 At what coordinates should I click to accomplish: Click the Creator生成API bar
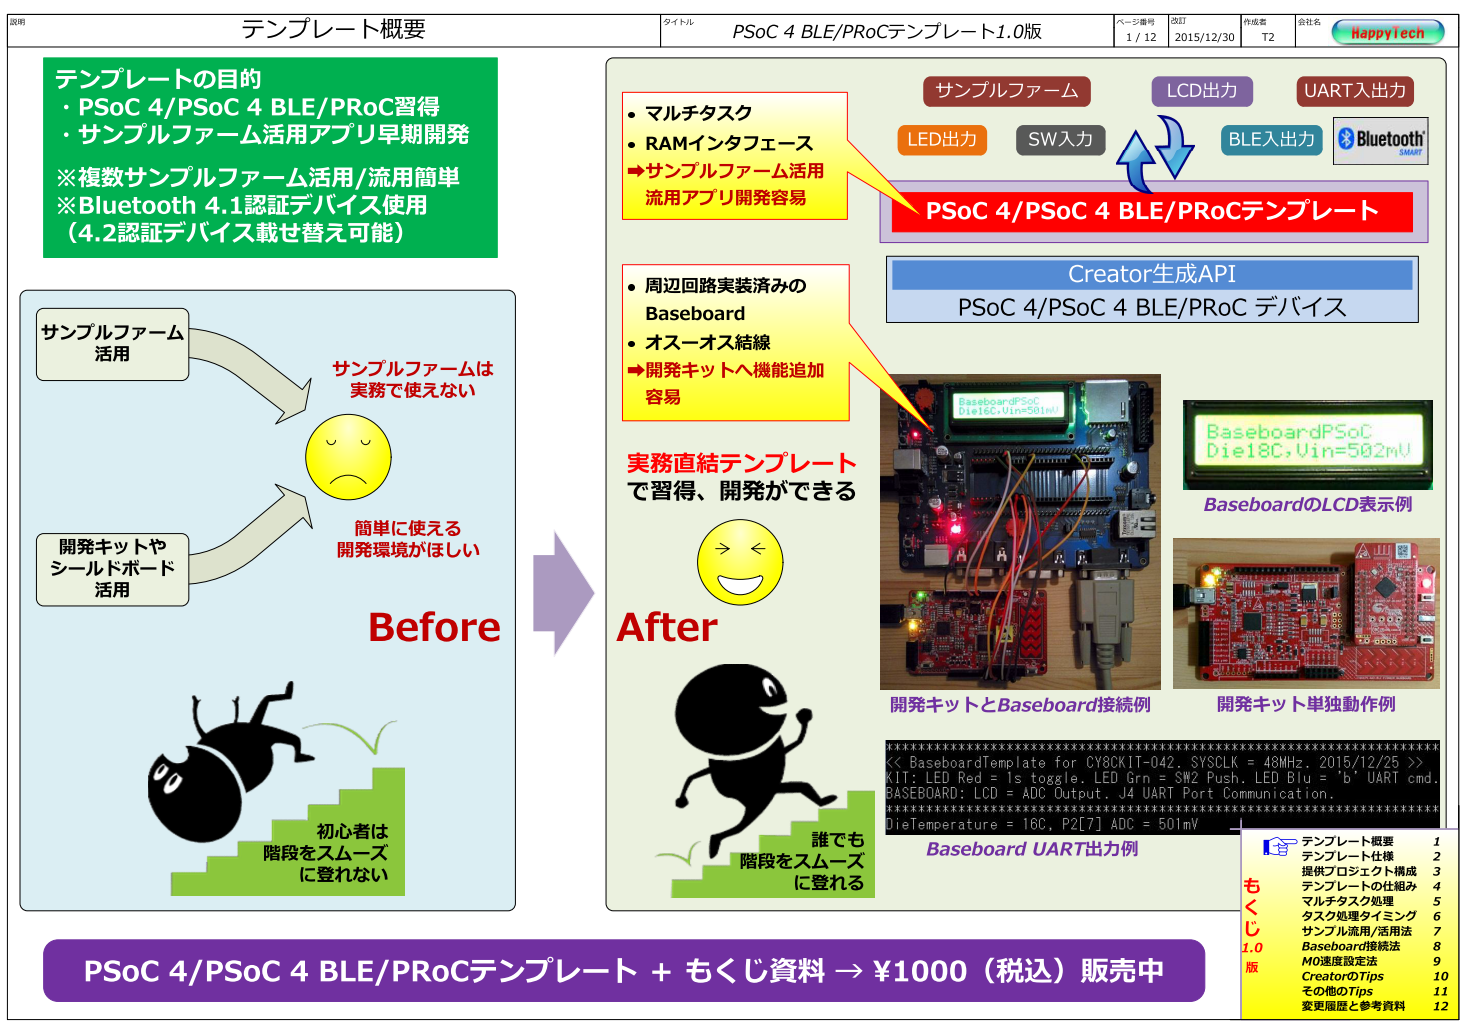pyautogui.click(x=1152, y=272)
